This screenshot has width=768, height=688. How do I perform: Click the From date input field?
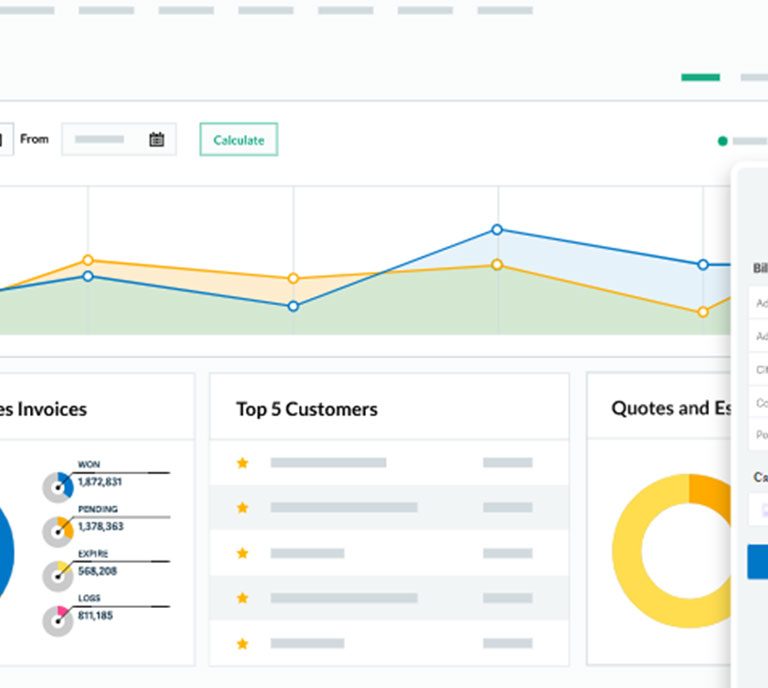tap(119, 140)
